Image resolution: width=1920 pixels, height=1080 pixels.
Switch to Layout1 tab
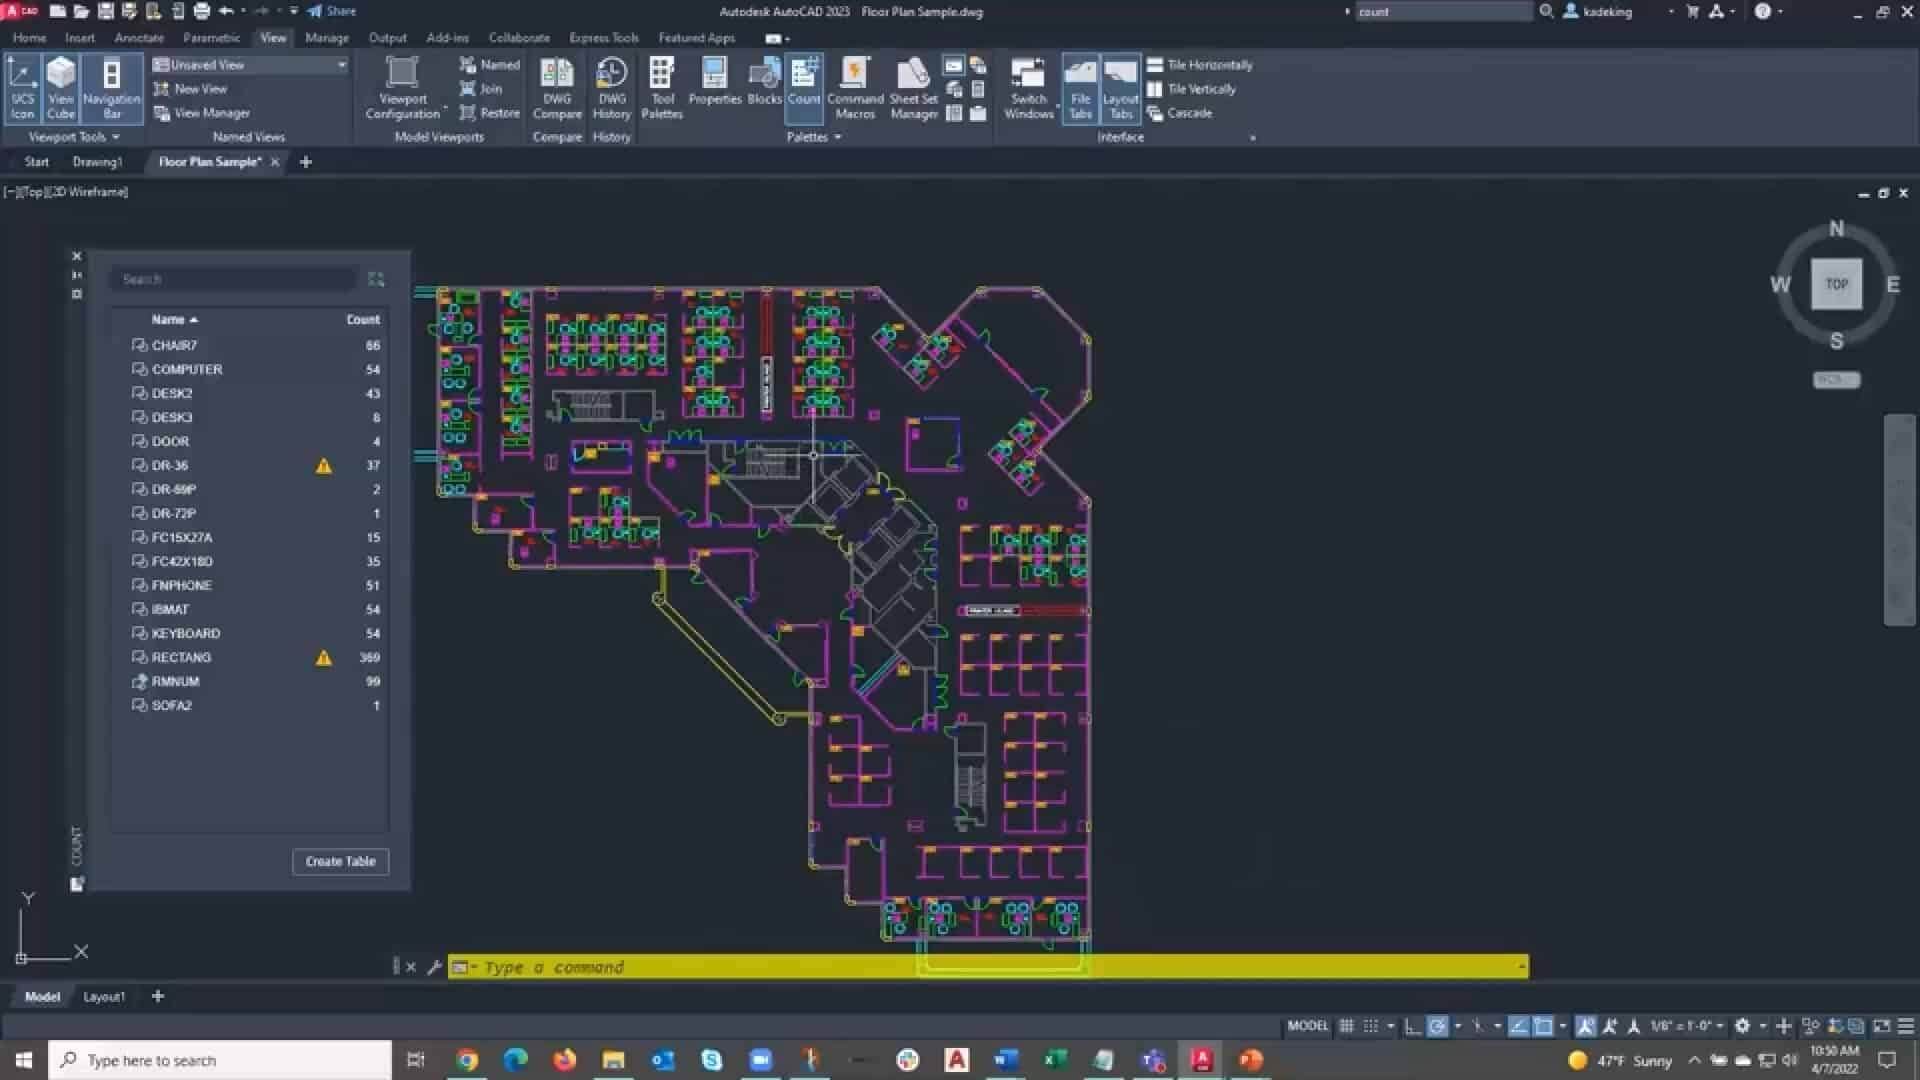pyautogui.click(x=104, y=997)
